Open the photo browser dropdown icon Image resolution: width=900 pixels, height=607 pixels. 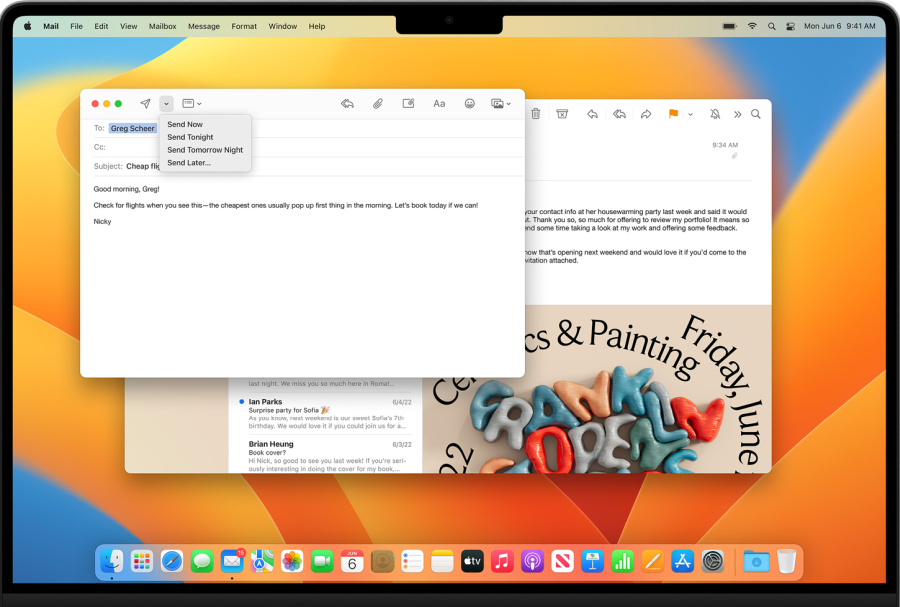501,103
